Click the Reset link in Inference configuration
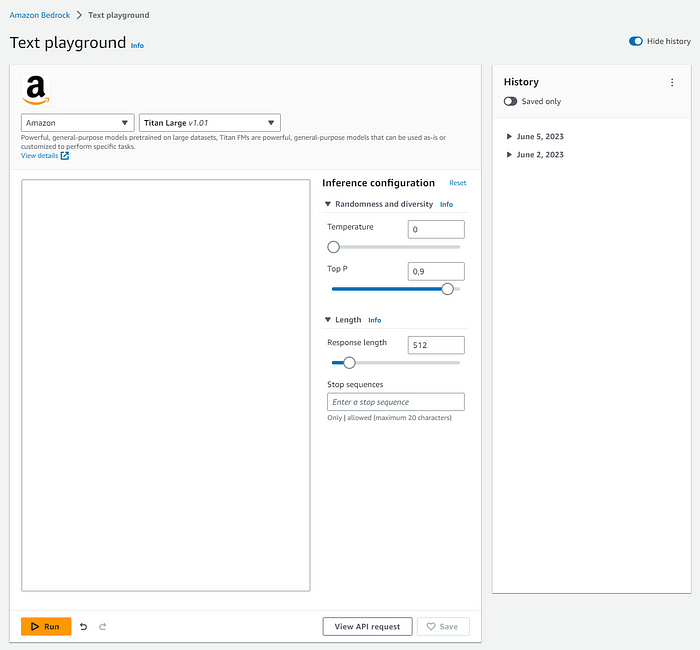Screen dimensions: 700x650 point(457,183)
